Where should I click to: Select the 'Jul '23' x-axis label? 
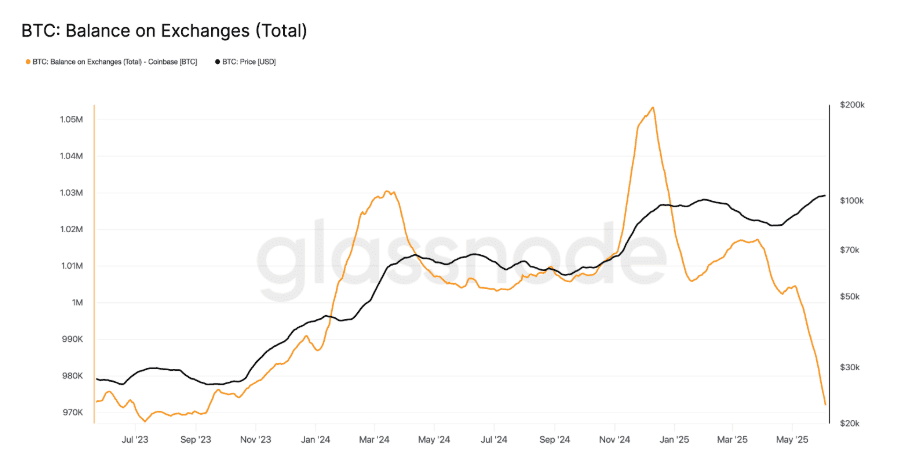coord(135,439)
